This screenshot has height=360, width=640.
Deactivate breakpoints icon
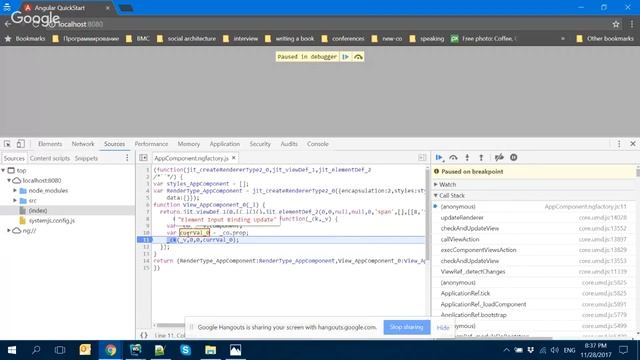[x=499, y=158]
